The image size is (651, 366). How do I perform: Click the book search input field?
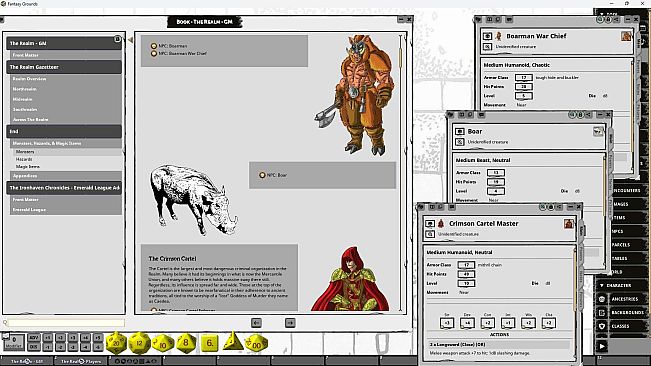tap(66, 322)
